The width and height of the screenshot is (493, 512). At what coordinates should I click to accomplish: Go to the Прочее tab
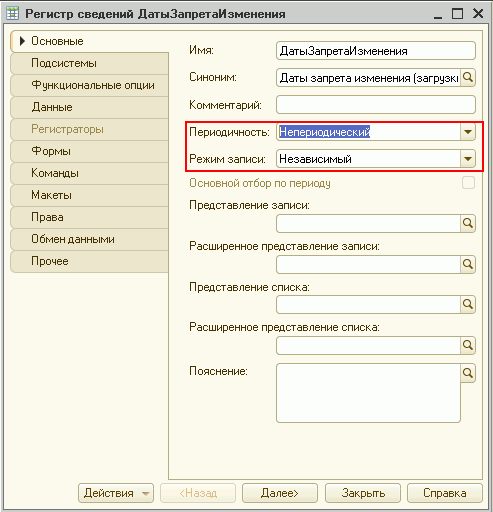(x=89, y=261)
